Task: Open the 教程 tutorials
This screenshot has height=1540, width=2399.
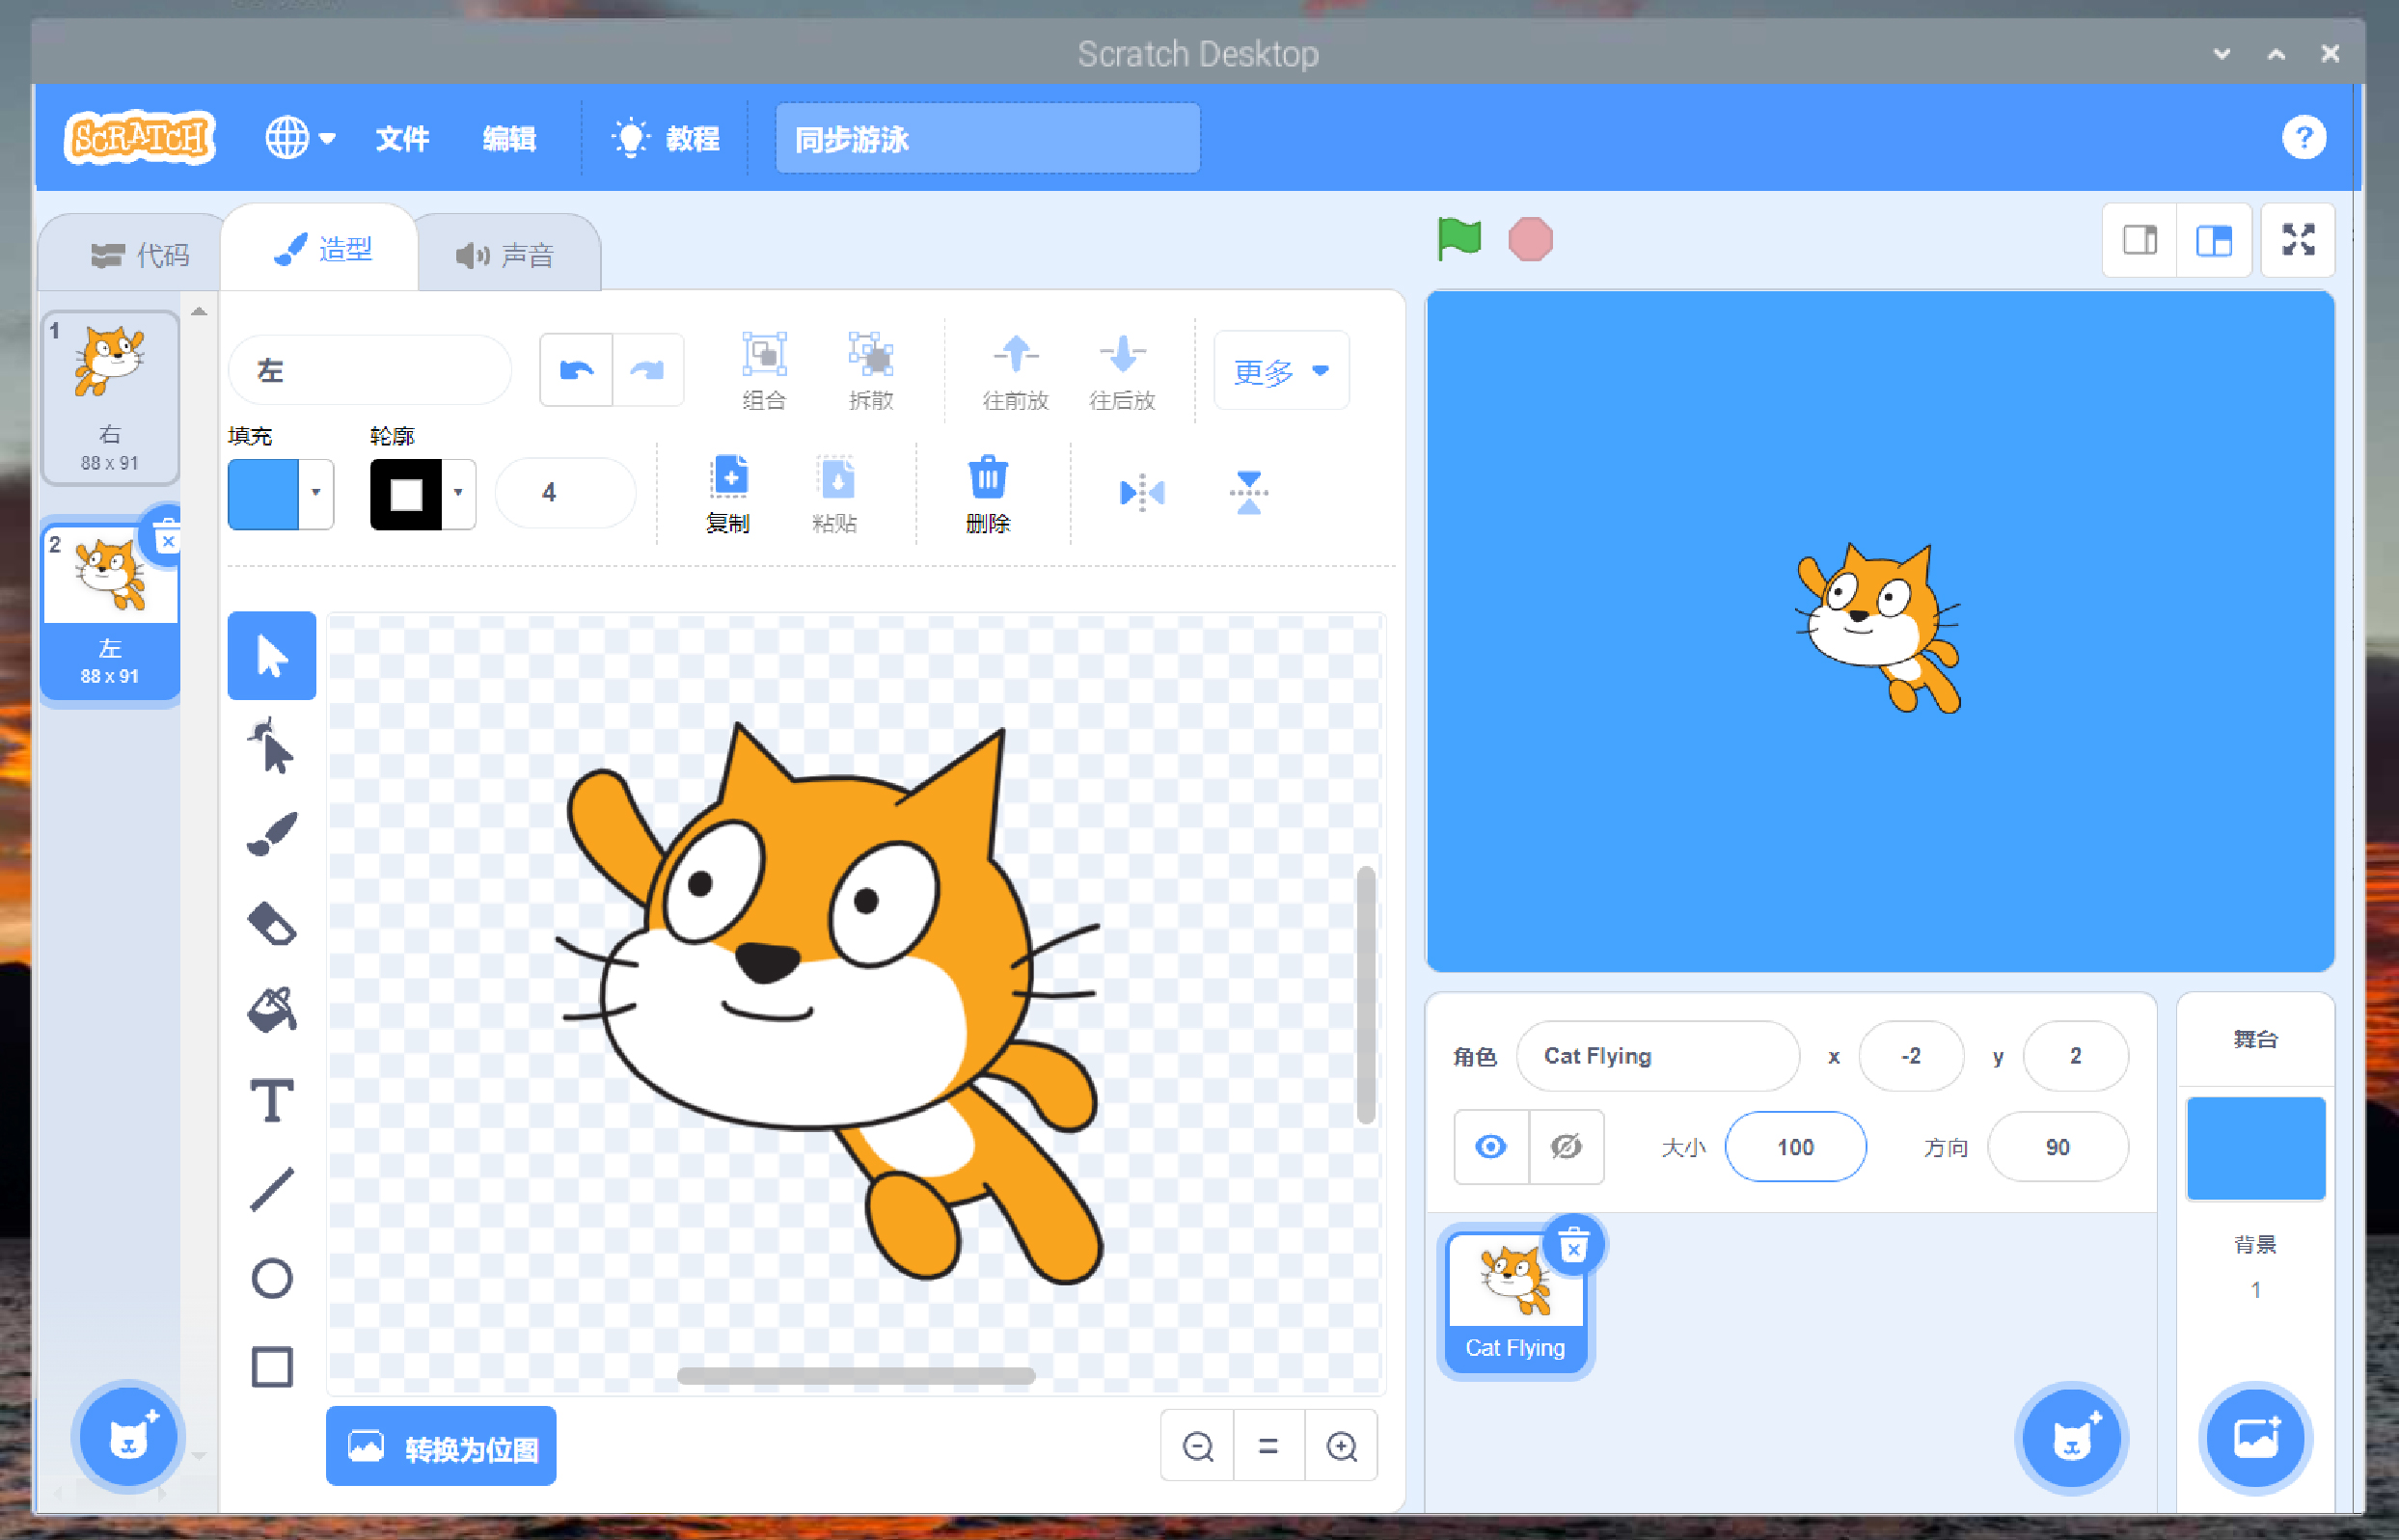Action: coord(666,138)
